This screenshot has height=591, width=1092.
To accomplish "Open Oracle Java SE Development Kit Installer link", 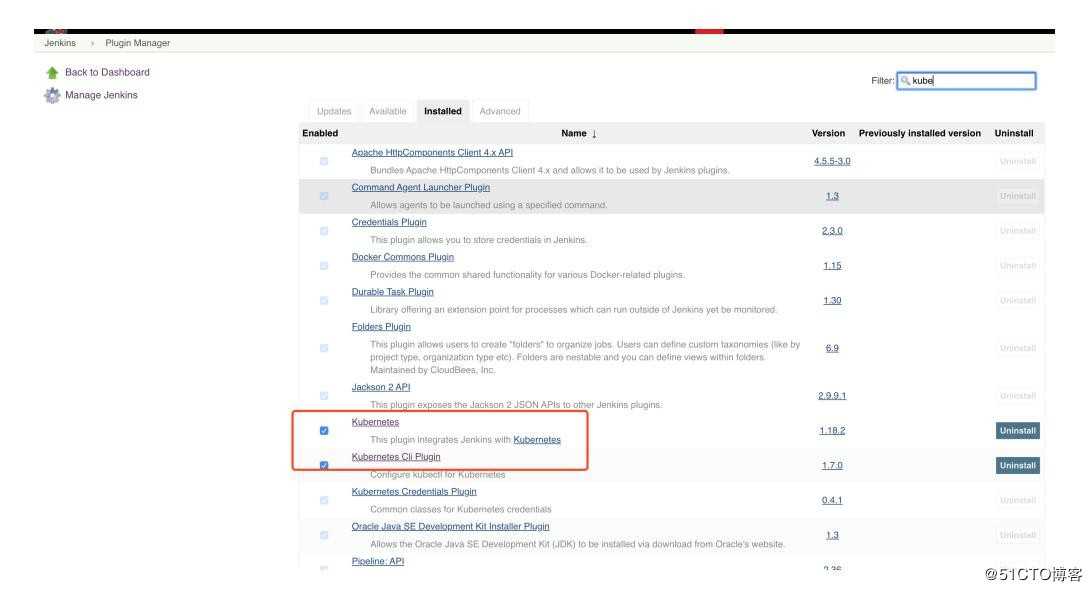I will (x=450, y=526).
